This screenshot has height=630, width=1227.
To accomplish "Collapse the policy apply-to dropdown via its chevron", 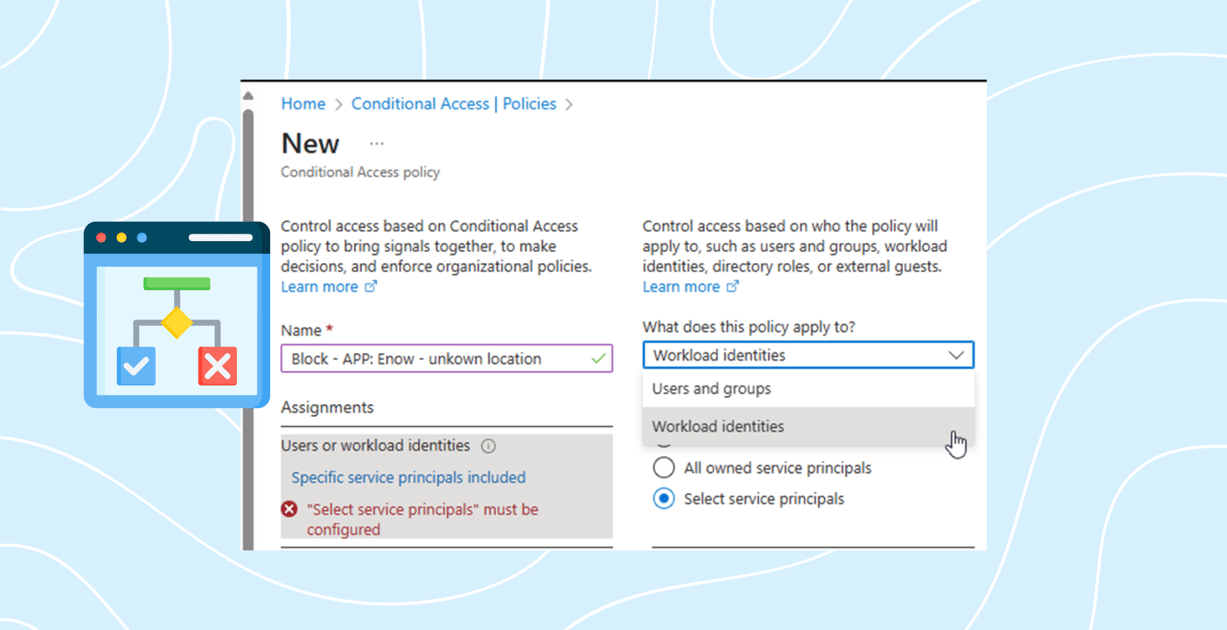I will tap(958, 355).
